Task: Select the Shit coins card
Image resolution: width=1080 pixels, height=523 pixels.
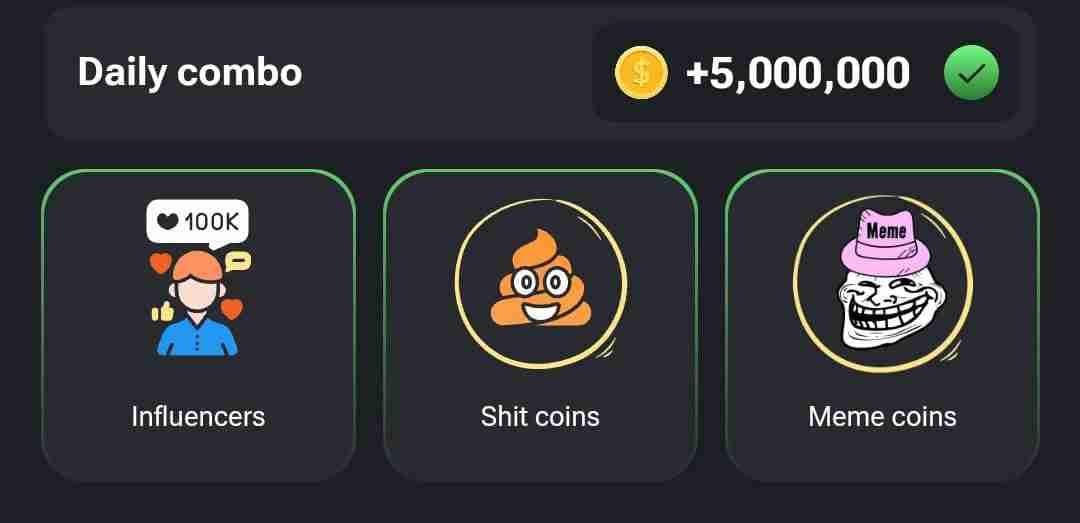Action: pos(540,325)
